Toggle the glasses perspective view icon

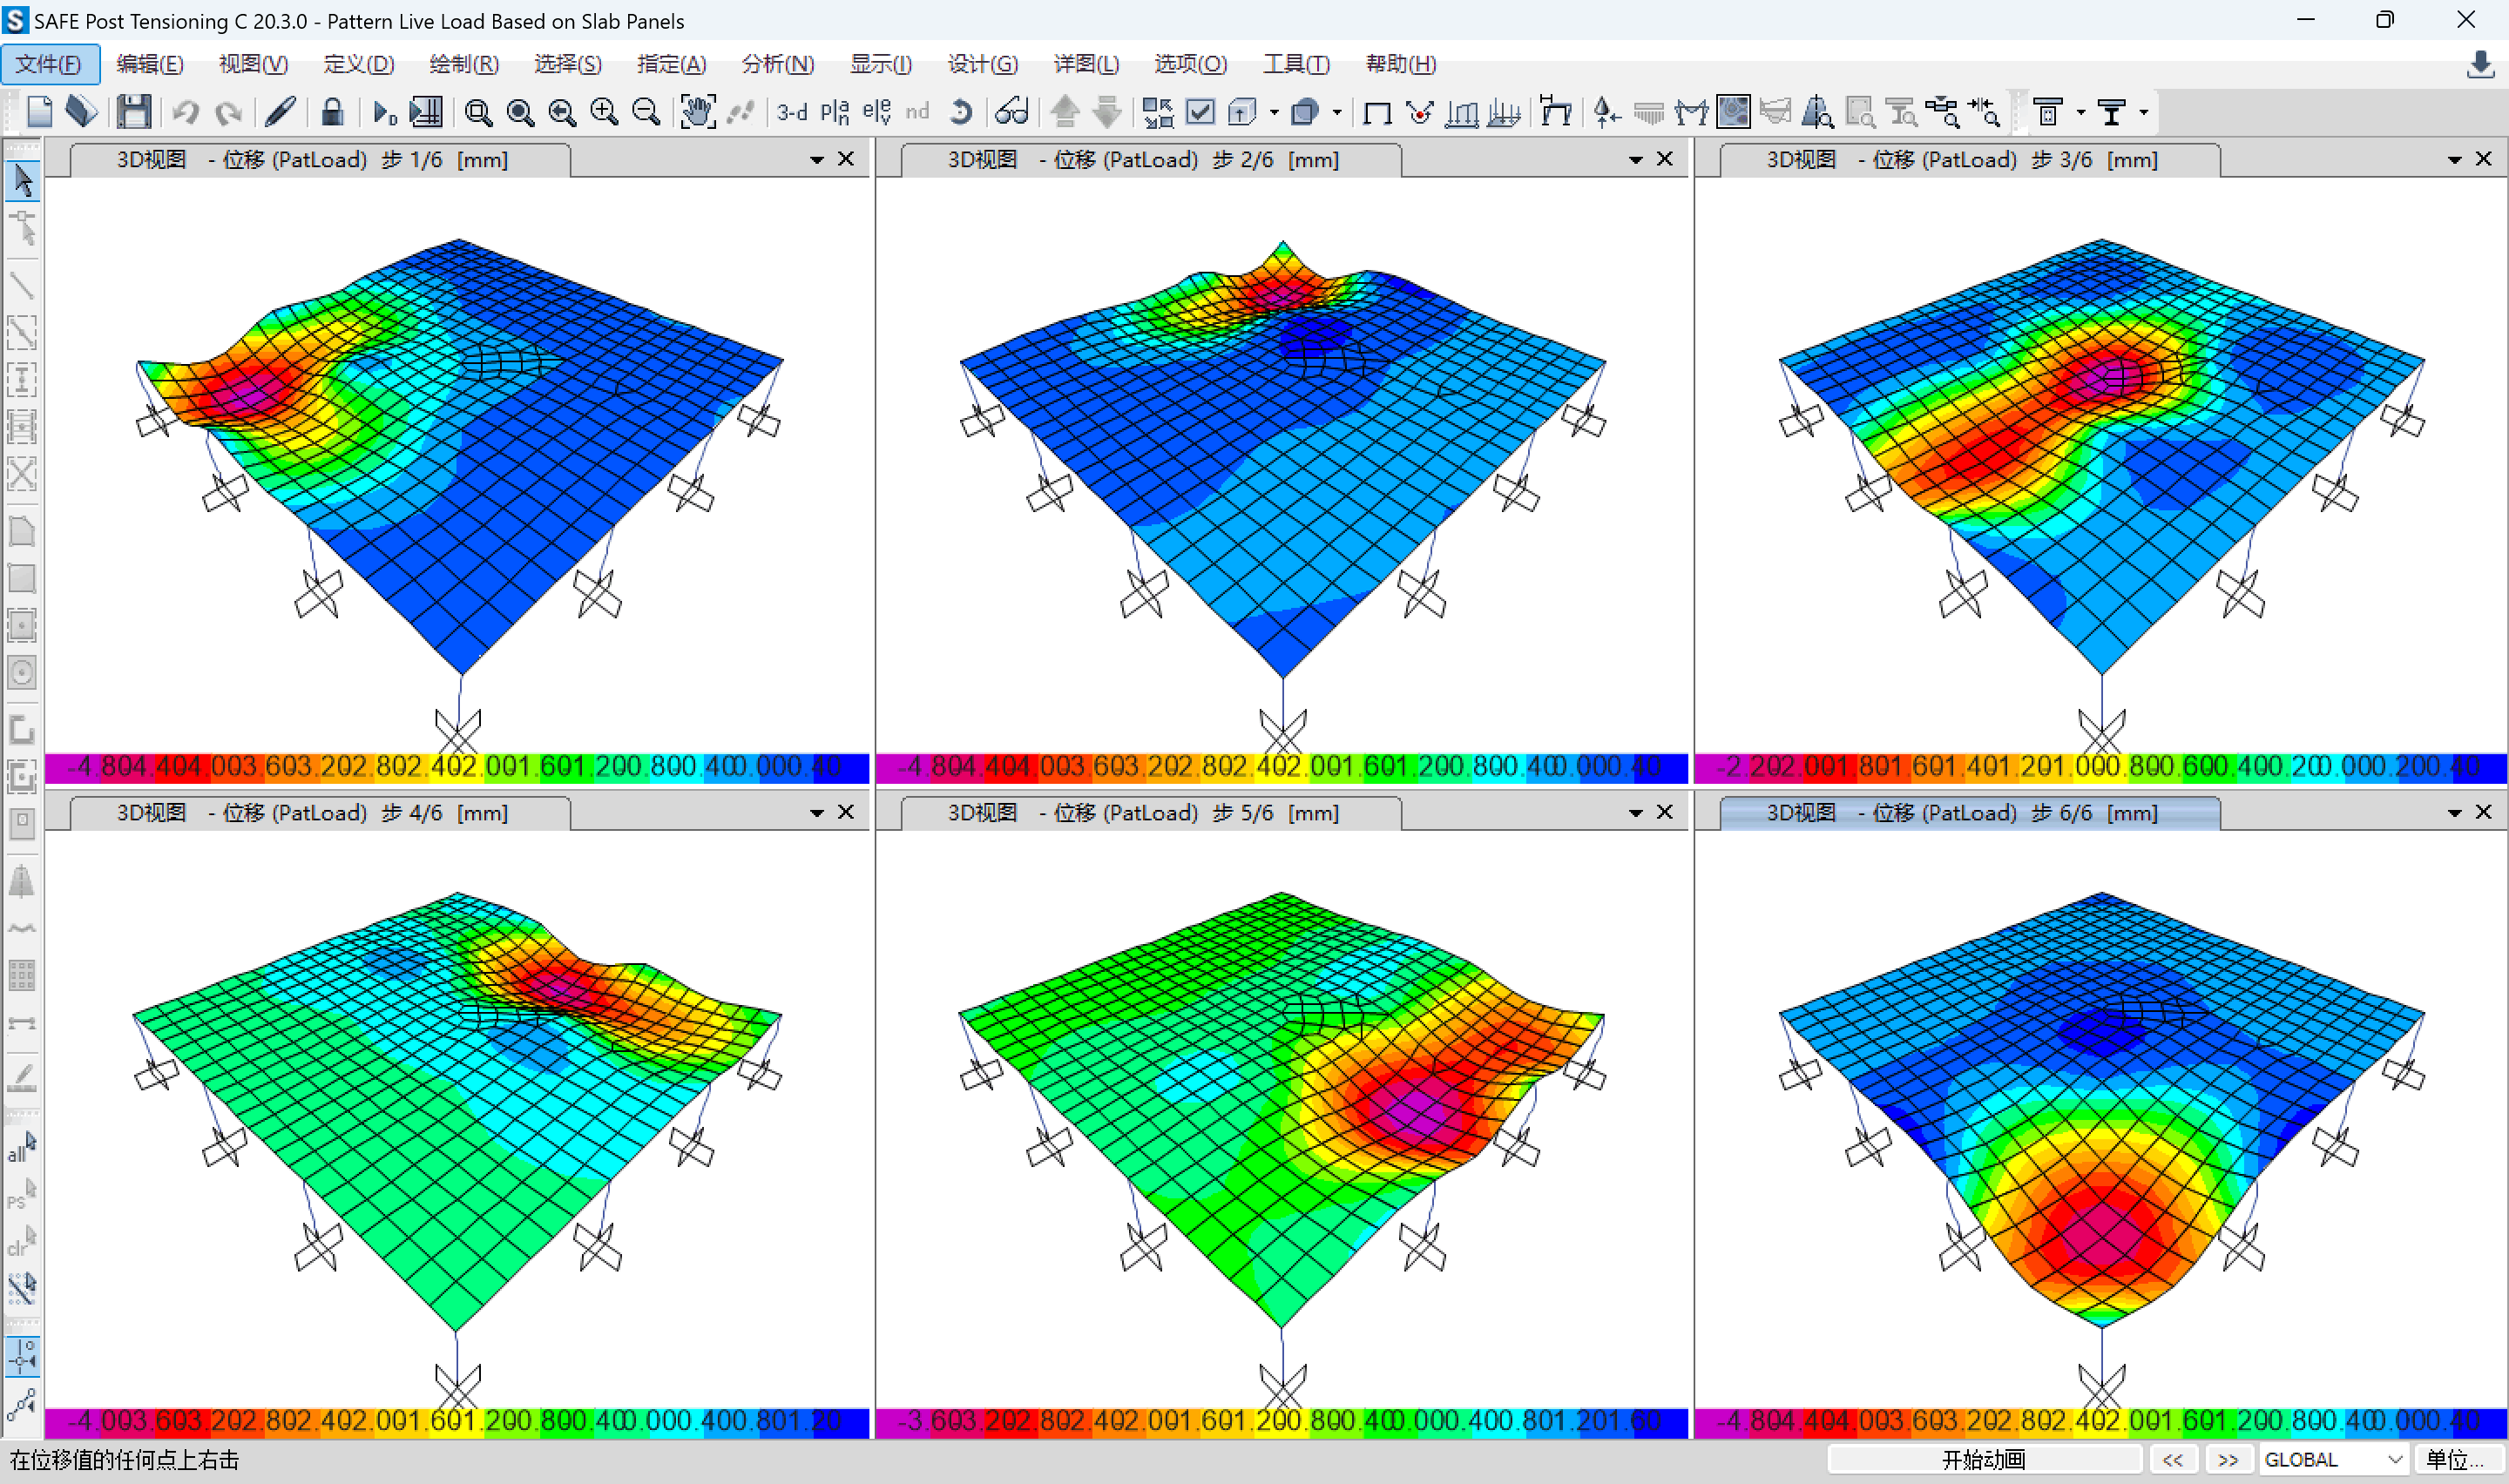coord(1012,112)
